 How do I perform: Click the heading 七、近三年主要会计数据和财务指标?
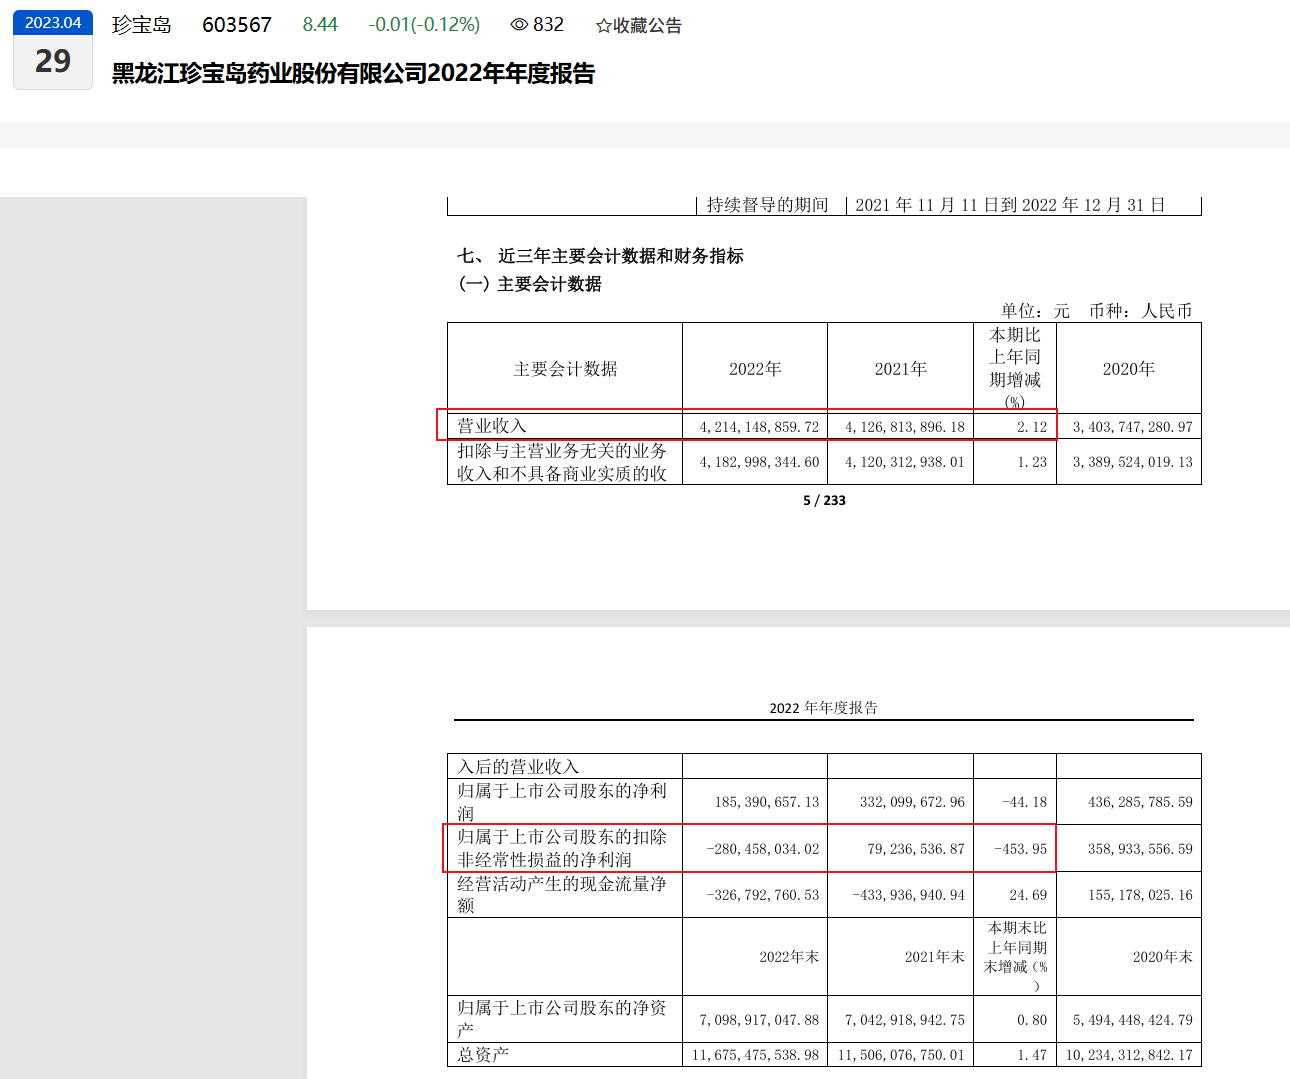pyautogui.click(x=601, y=256)
